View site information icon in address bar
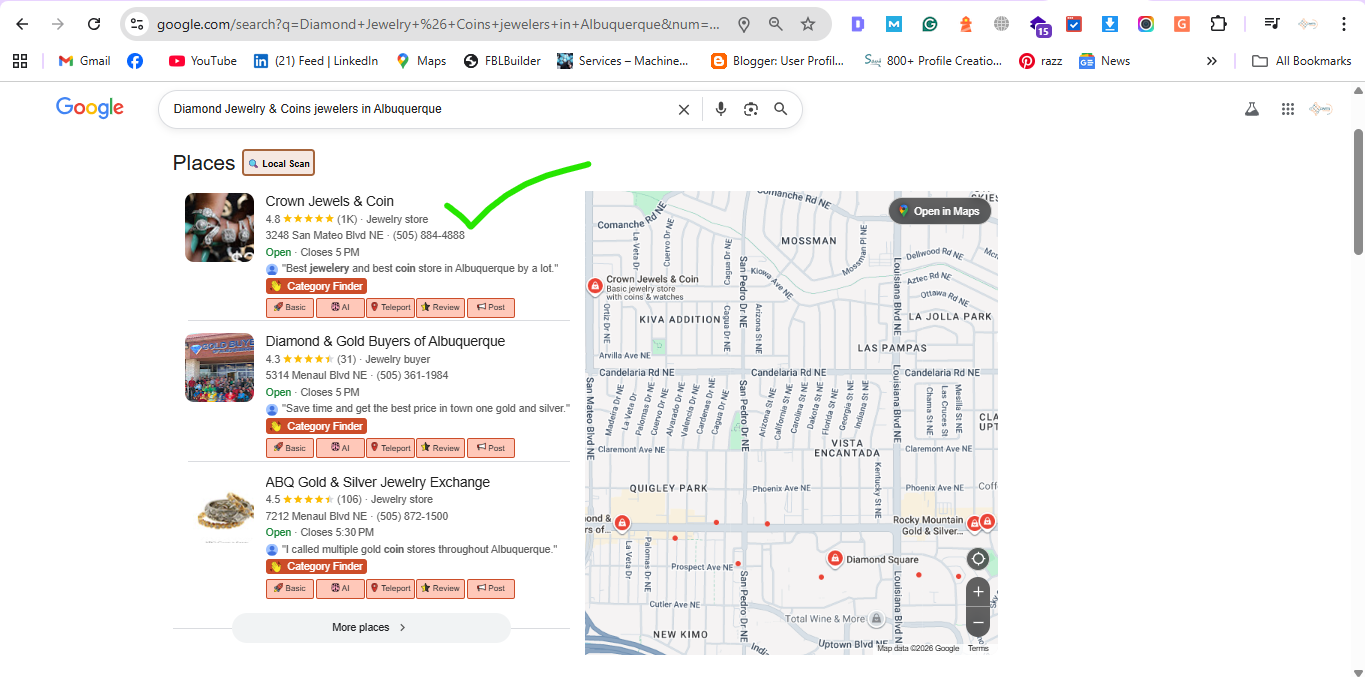 [x=137, y=24]
